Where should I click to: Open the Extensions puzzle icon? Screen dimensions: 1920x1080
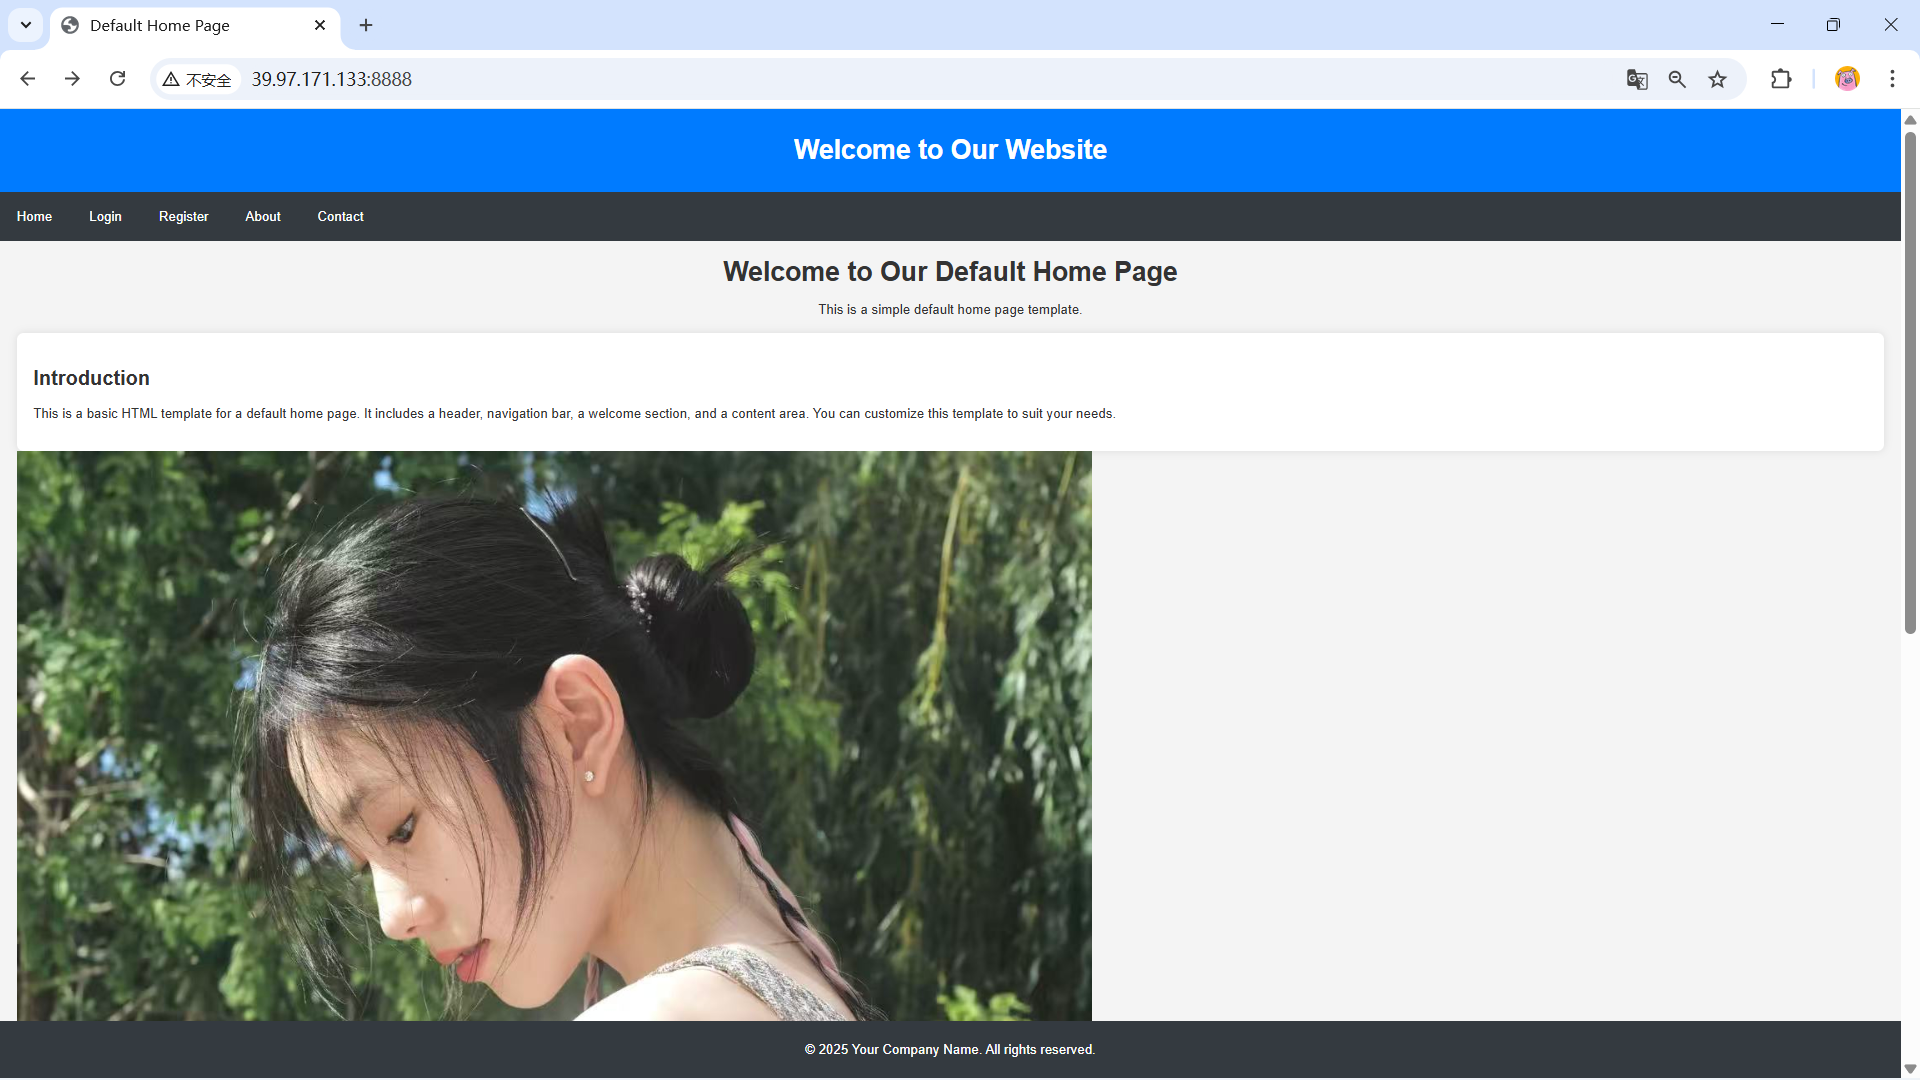pyautogui.click(x=1781, y=79)
